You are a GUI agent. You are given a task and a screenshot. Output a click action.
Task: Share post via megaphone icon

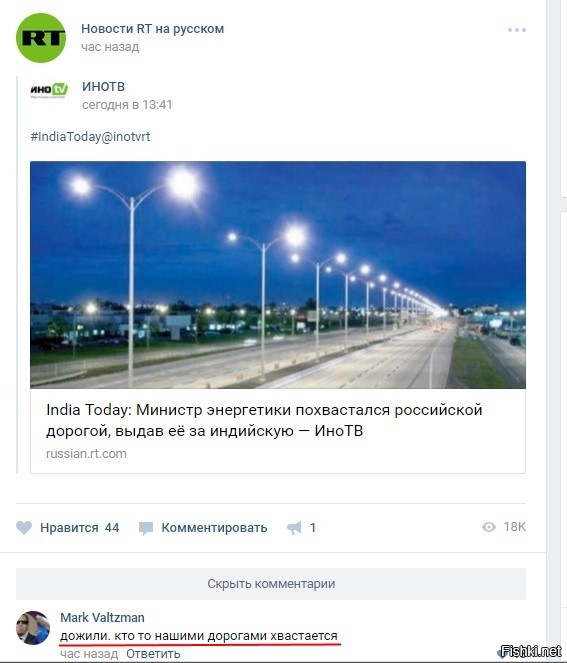pyautogui.click(x=294, y=528)
